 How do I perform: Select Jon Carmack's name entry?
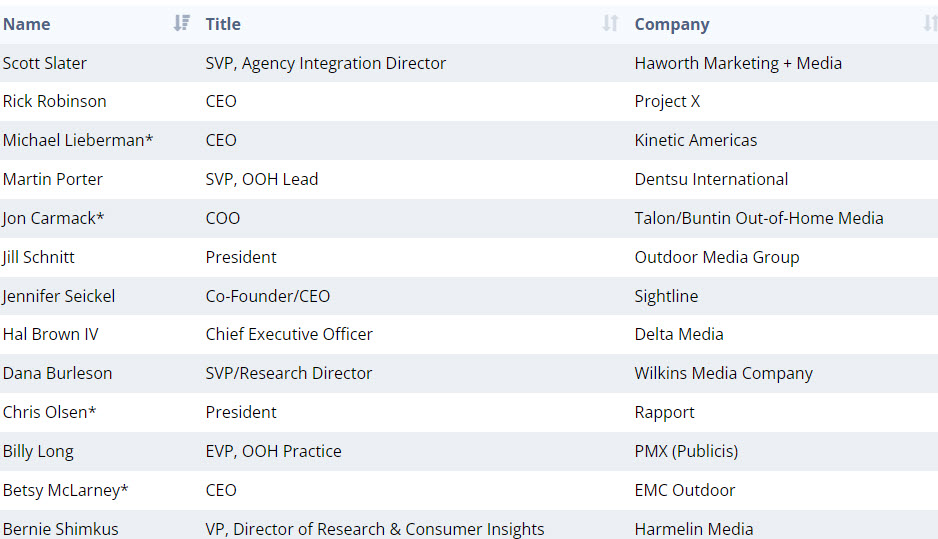click(54, 218)
